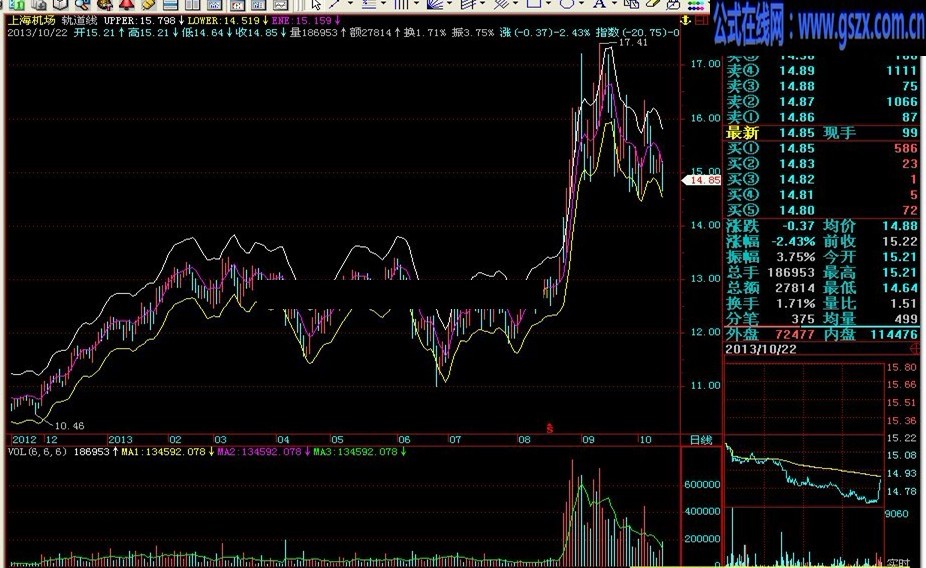Image resolution: width=926 pixels, height=568 pixels.
Task: Click the 内盘 114476 value
Action: (x=894, y=334)
